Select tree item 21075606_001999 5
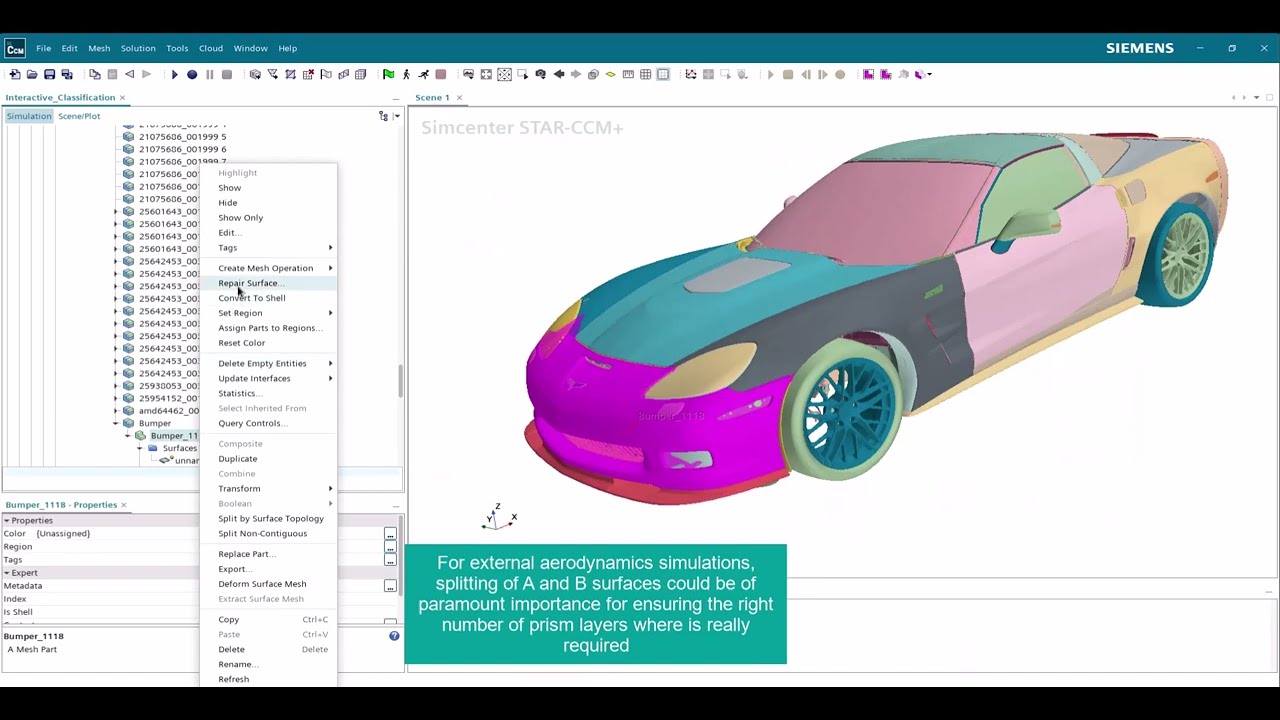The image size is (1280, 720). pyautogui.click(x=182, y=136)
